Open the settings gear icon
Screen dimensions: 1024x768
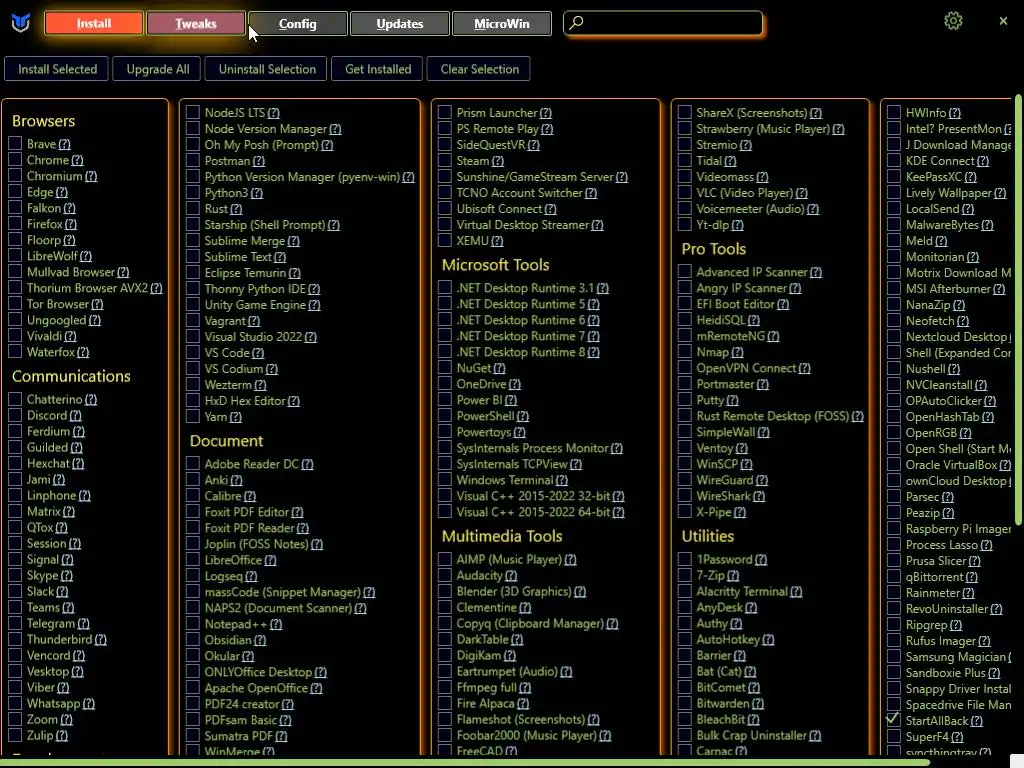click(x=953, y=21)
